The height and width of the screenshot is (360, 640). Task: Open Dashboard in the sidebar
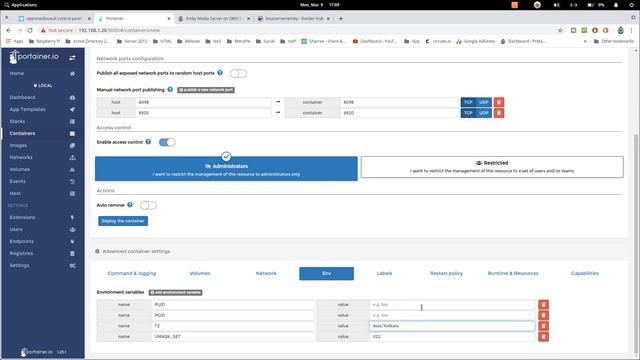pos(22,98)
